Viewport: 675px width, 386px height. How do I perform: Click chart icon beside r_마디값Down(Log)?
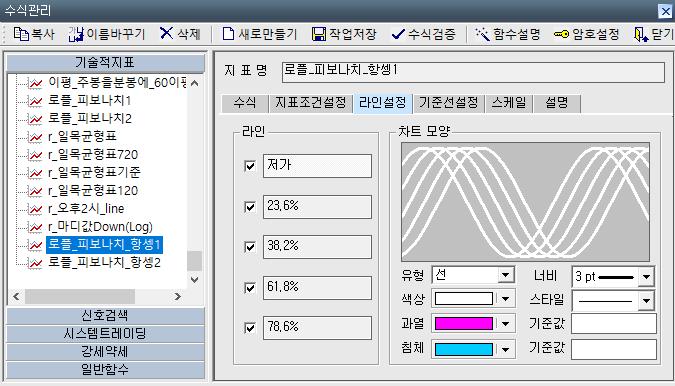pyautogui.click(x=35, y=227)
